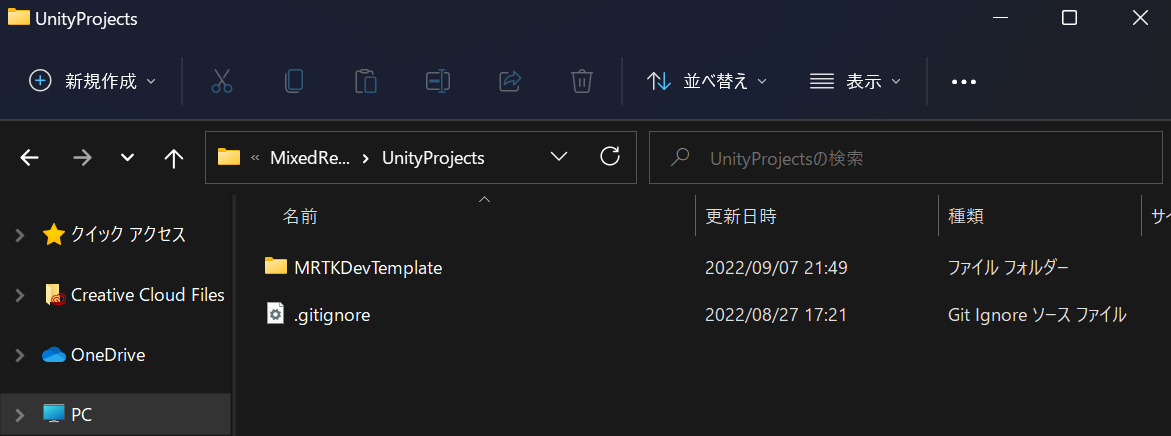
Task: Expand the OneDrive tree node
Action: (x=20, y=355)
